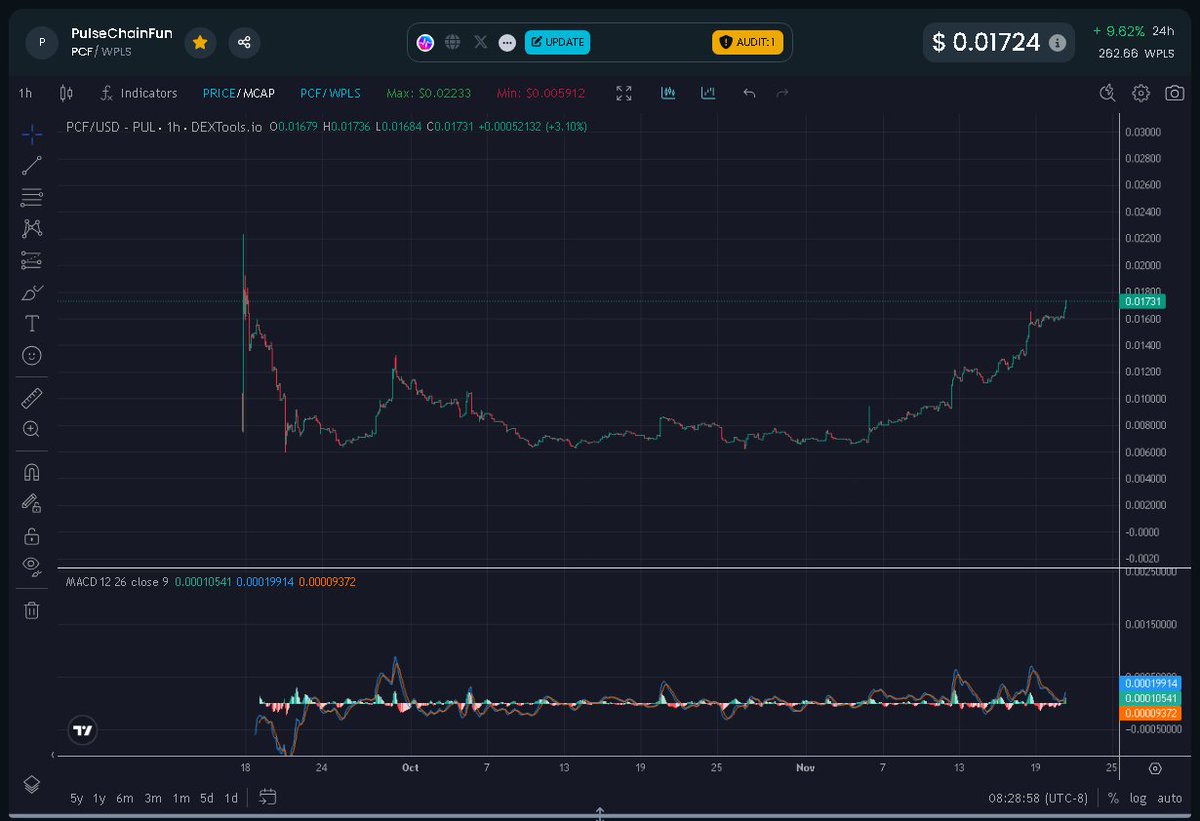The image size is (1200, 821).
Task: Toggle percent scale on price axis
Action: pyautogui.click(x=1113, y=798)
